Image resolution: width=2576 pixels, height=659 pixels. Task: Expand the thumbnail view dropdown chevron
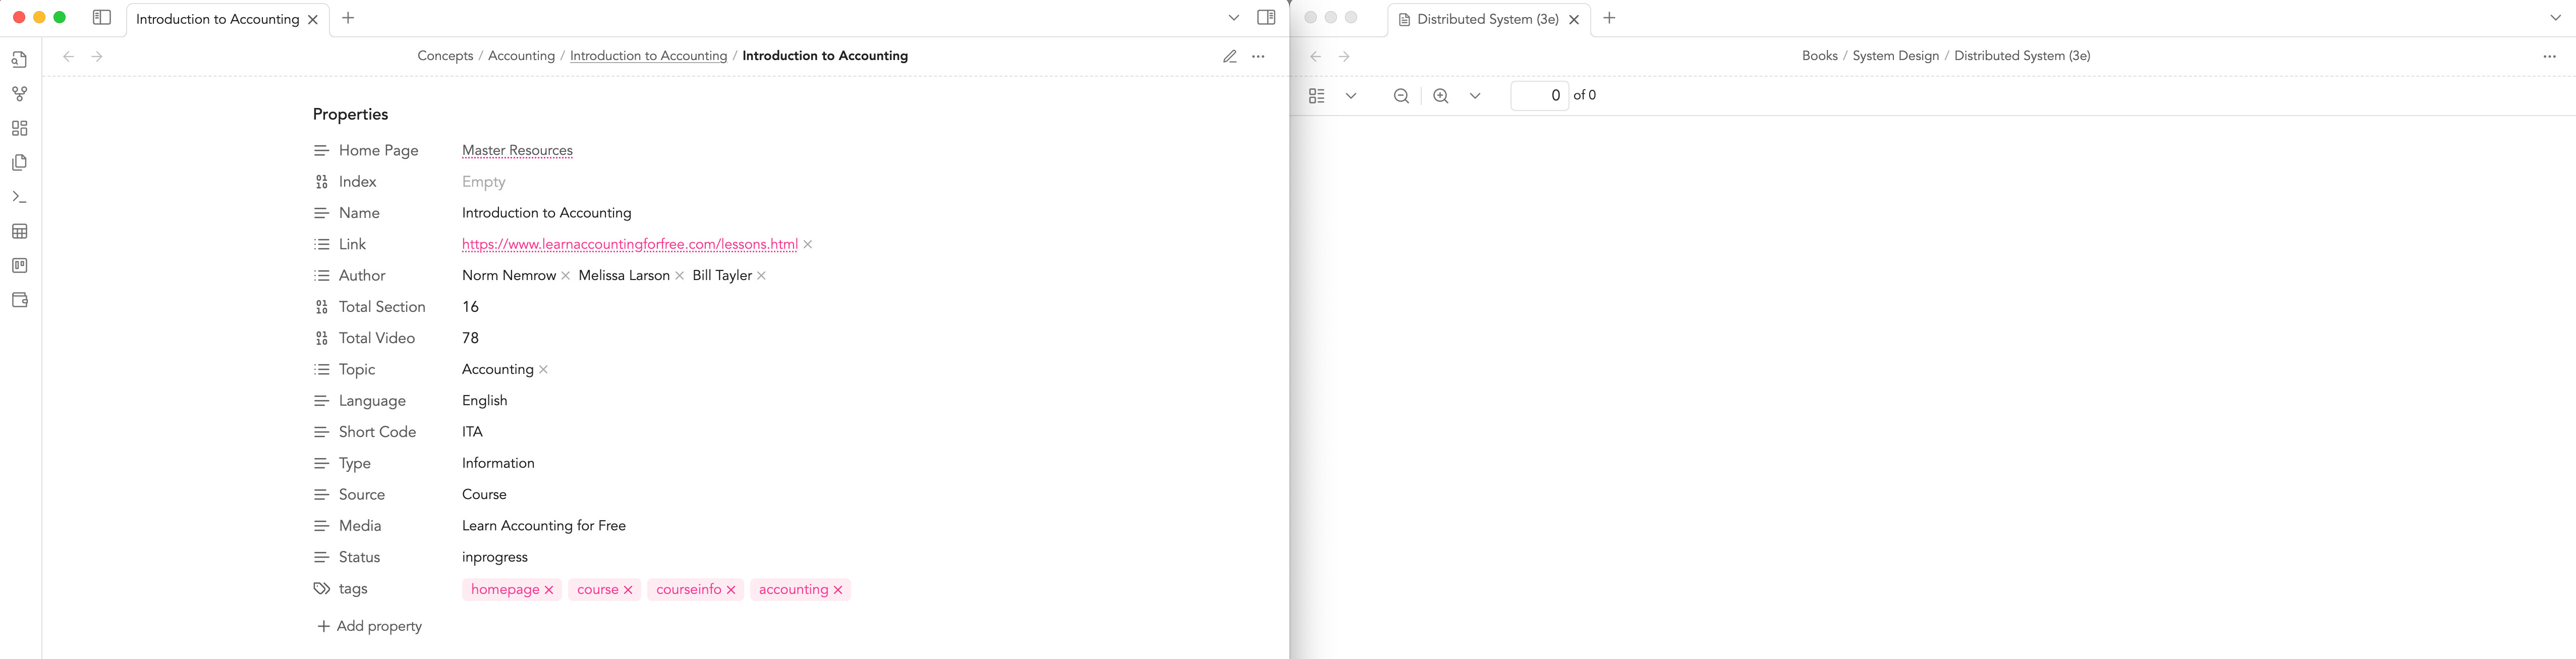(1352, 95)
